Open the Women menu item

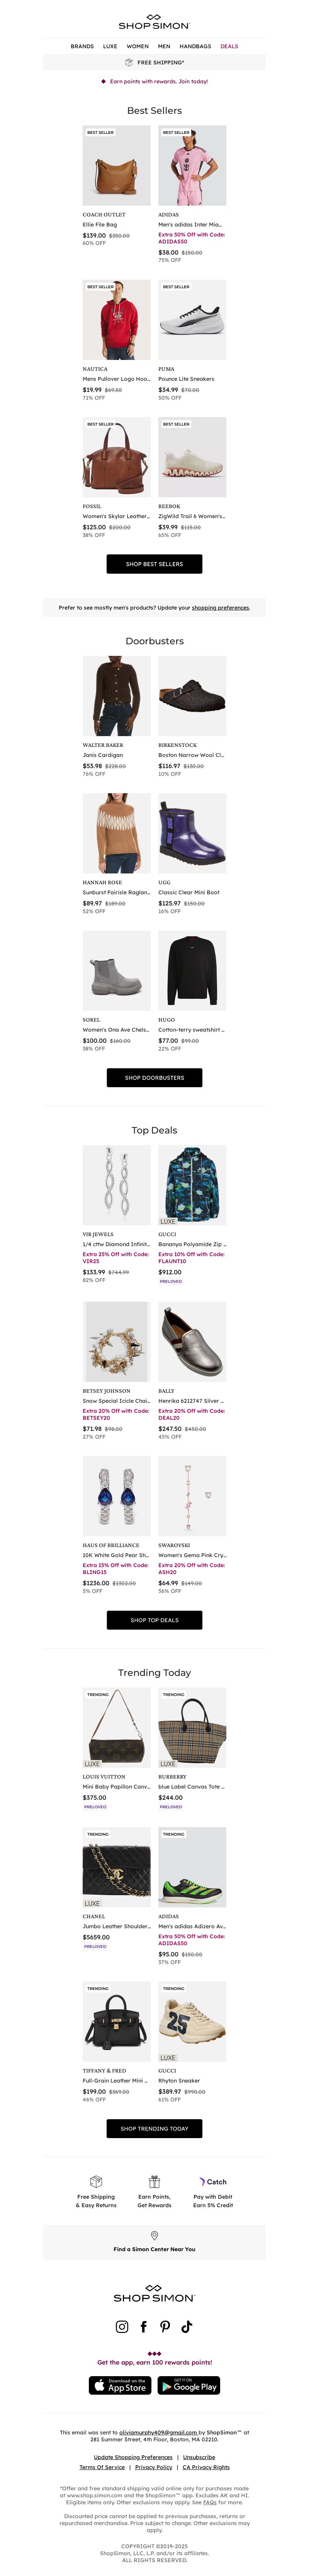coord(138,46)
